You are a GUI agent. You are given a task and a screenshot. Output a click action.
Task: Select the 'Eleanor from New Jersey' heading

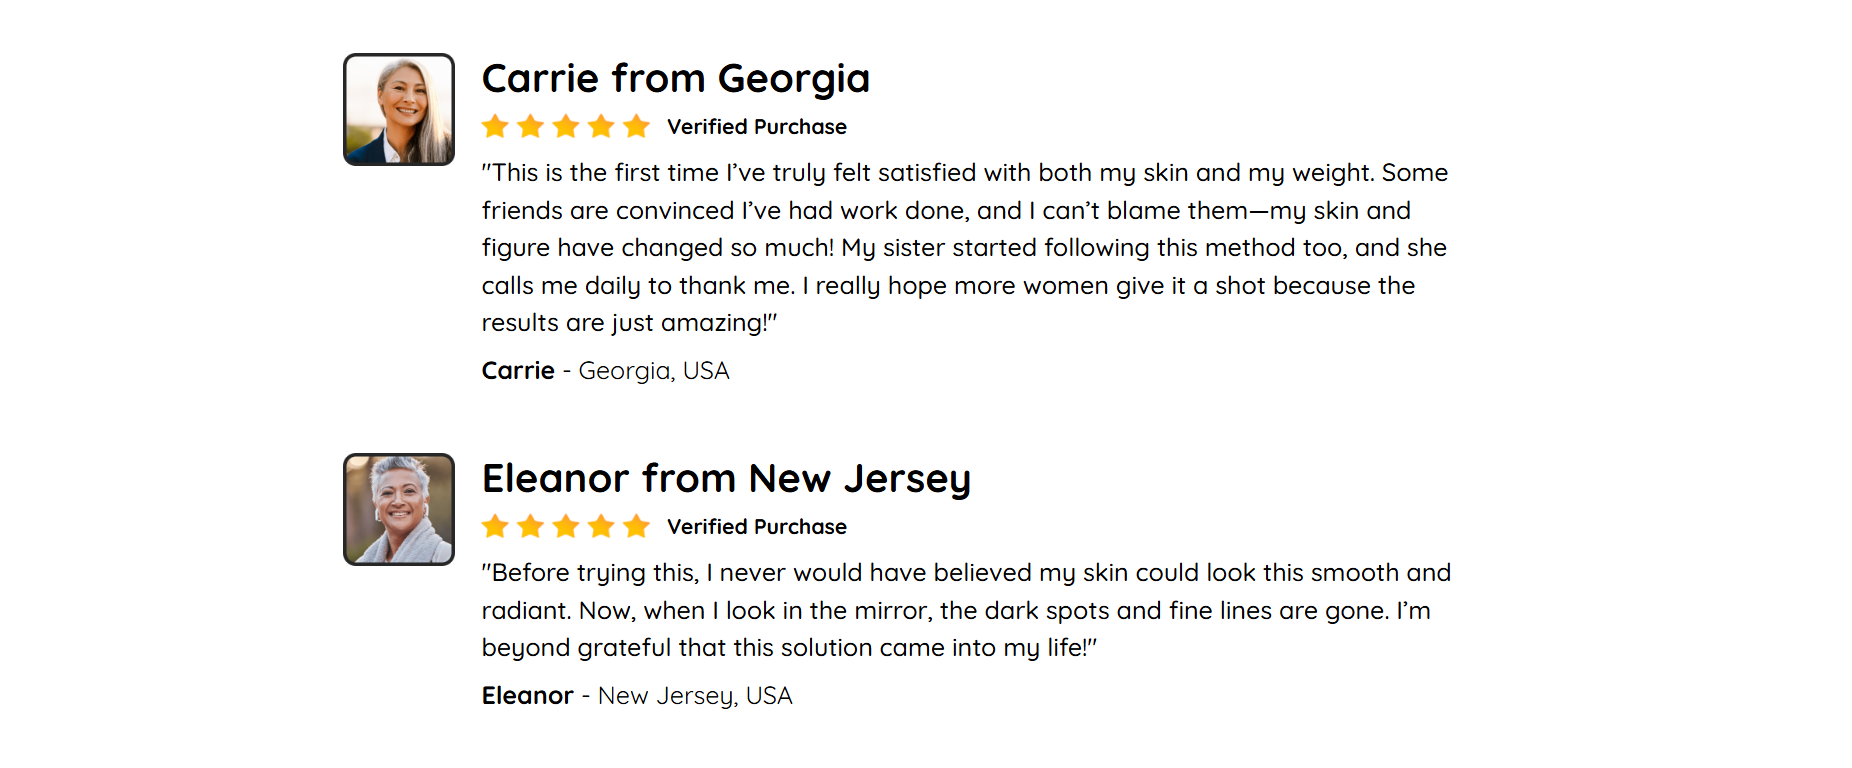pos(727,479)
